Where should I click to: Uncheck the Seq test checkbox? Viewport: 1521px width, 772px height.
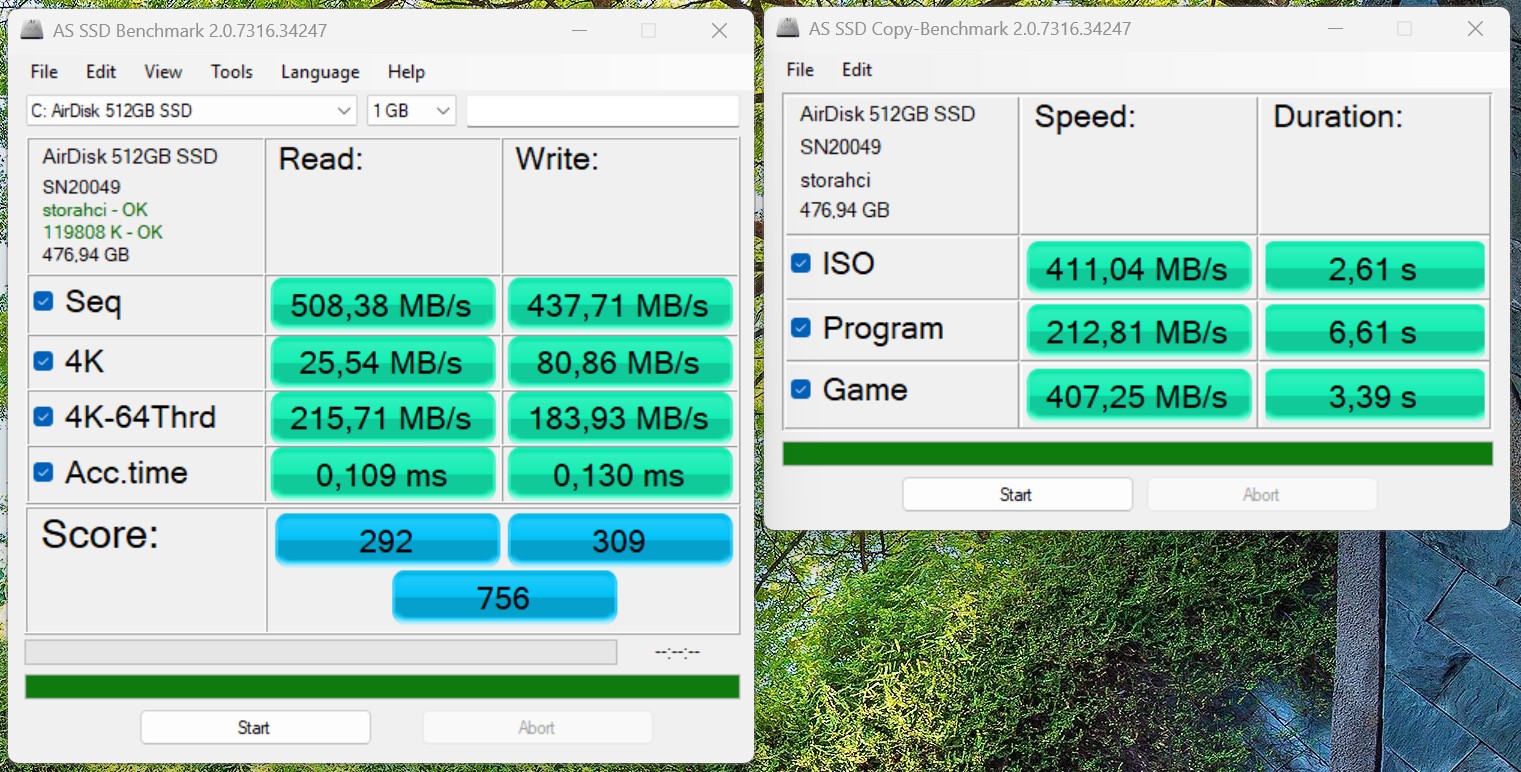tap(43, 301)
